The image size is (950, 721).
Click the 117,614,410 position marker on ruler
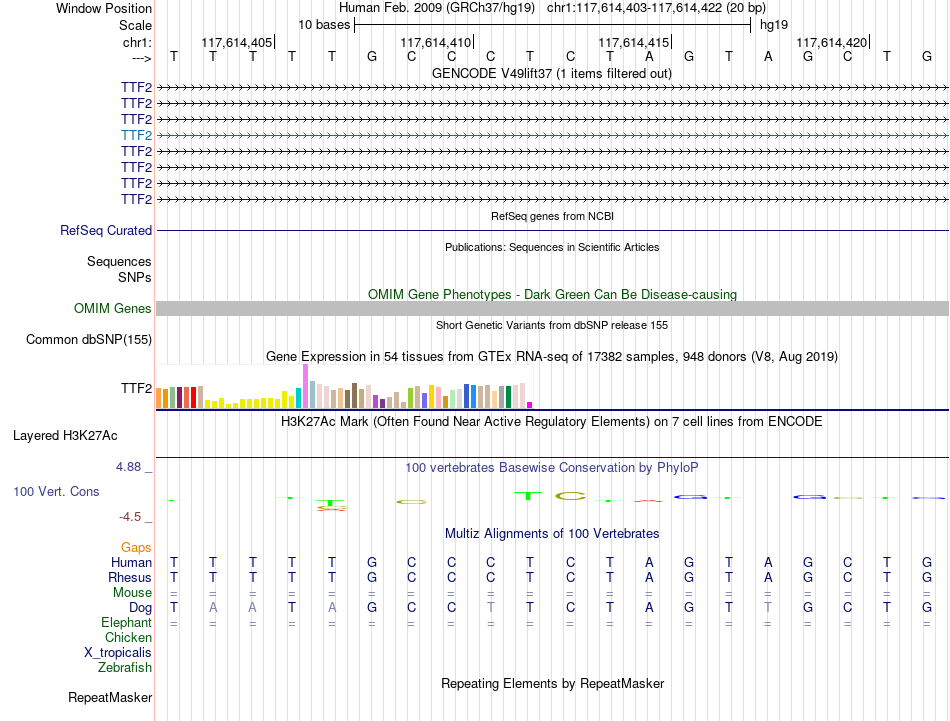coord(436,42)
